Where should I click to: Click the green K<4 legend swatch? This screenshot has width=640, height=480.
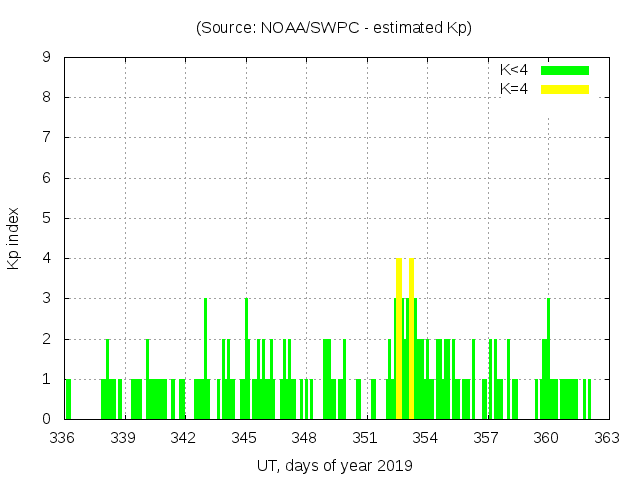565,70
